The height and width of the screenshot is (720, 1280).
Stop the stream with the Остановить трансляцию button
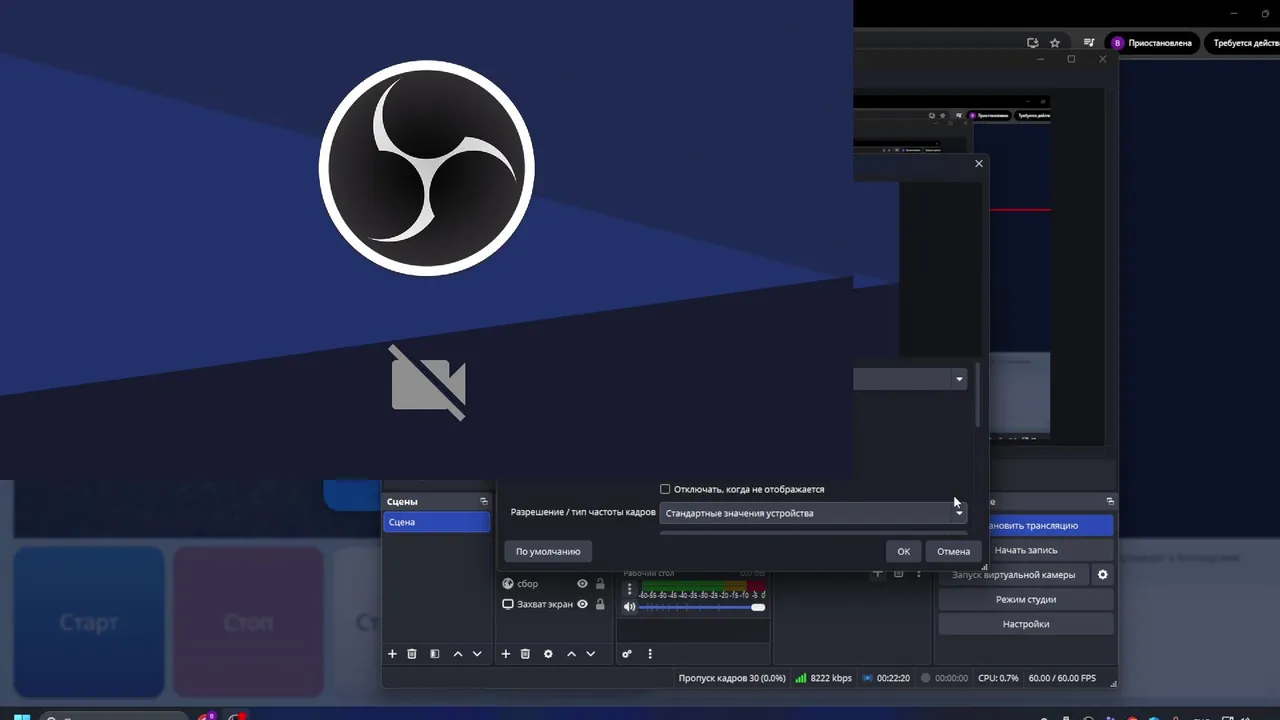click(1050, 525)
